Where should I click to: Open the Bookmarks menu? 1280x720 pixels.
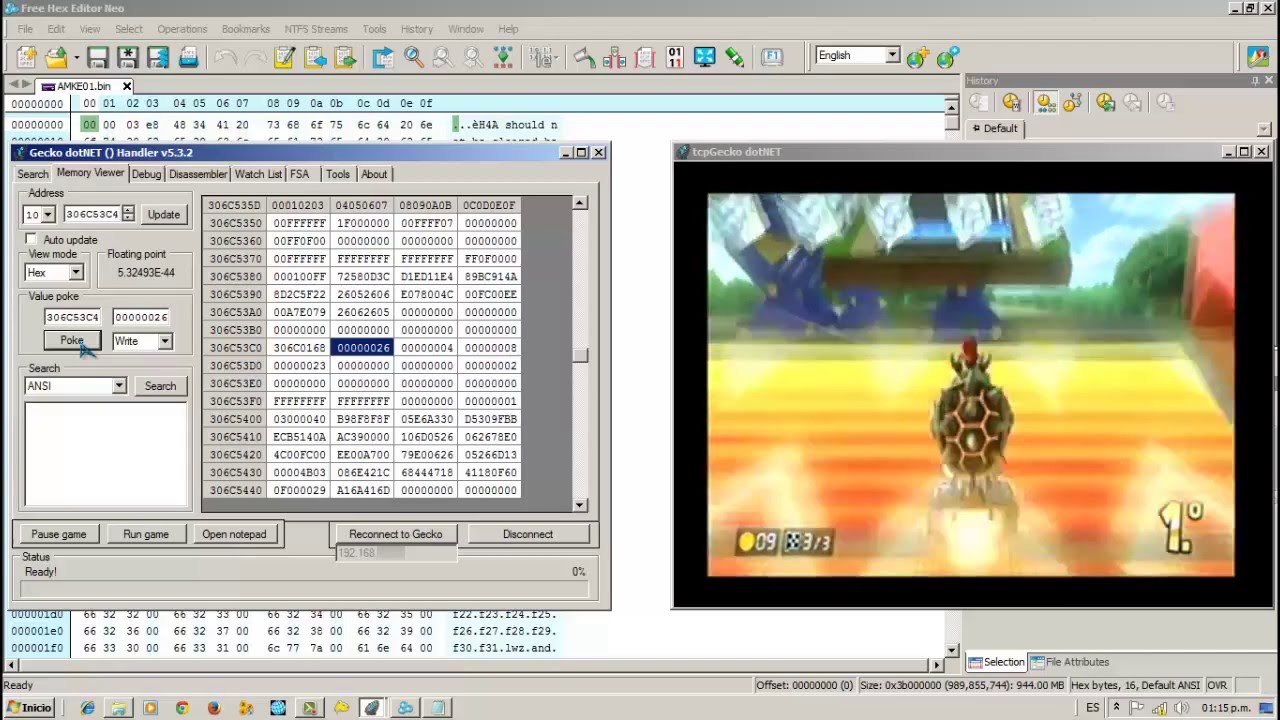245,29
